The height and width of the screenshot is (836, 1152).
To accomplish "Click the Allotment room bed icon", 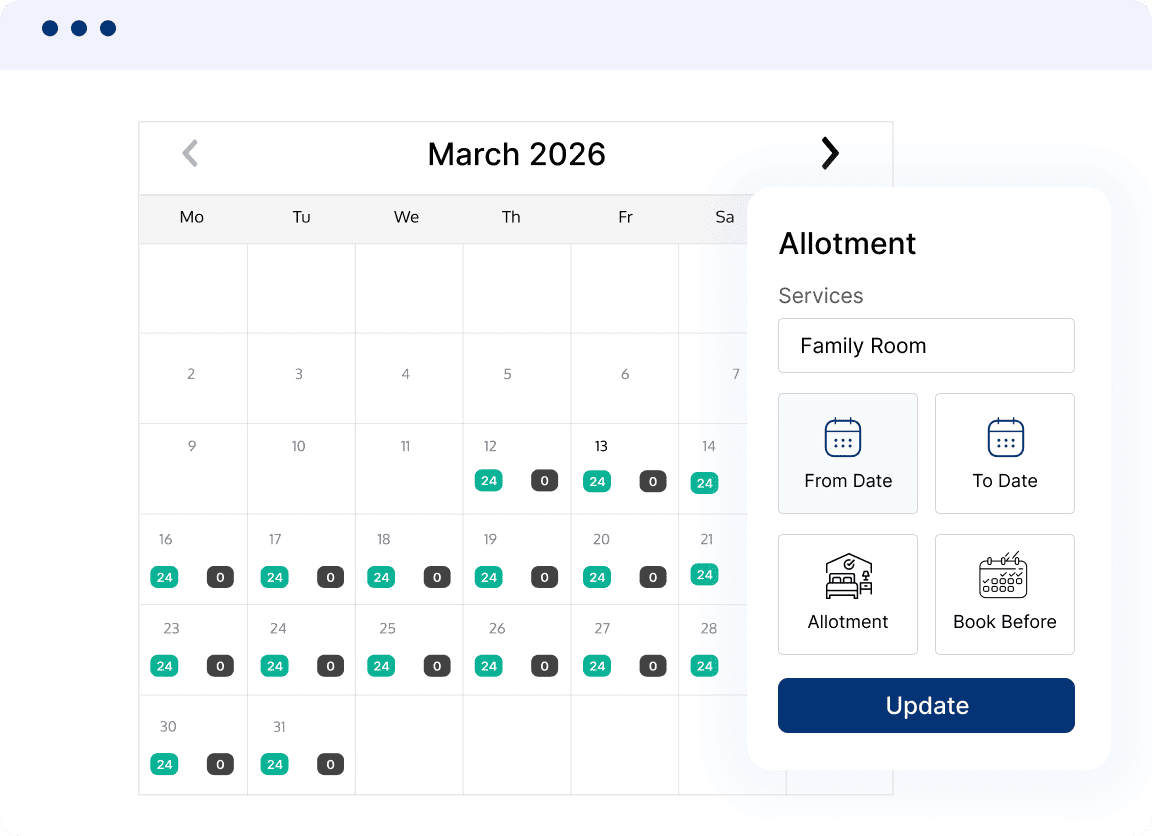I will coord(848,576).
